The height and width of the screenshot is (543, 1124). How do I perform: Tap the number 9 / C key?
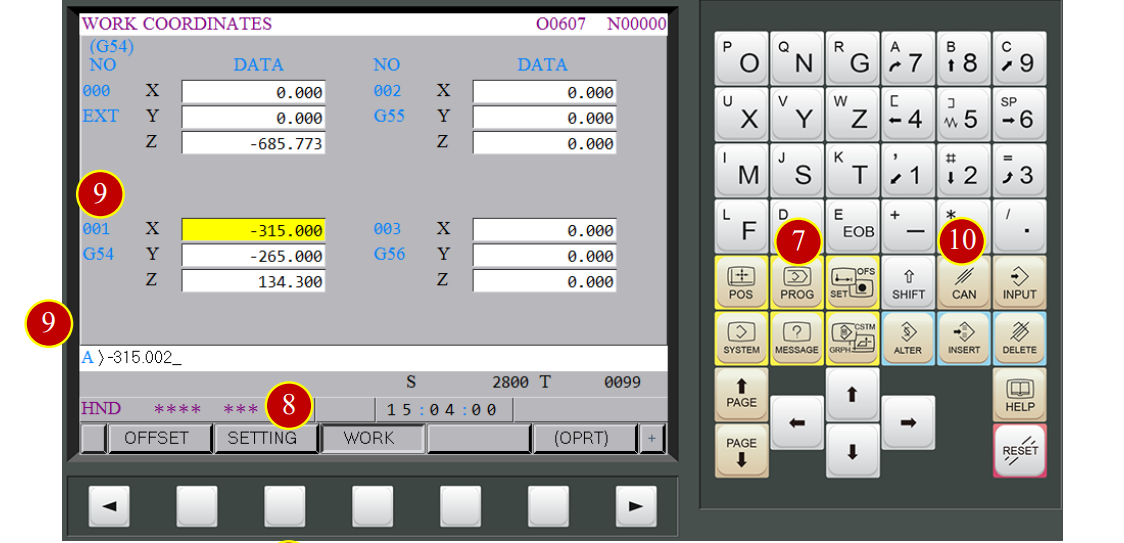1019,58
